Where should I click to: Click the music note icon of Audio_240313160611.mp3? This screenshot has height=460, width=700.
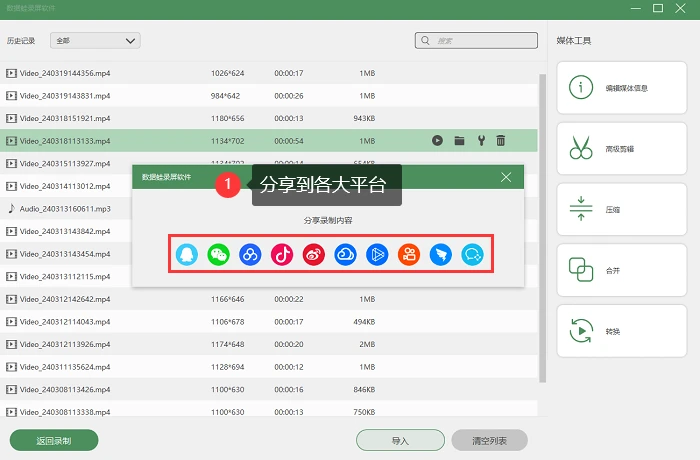12,209
